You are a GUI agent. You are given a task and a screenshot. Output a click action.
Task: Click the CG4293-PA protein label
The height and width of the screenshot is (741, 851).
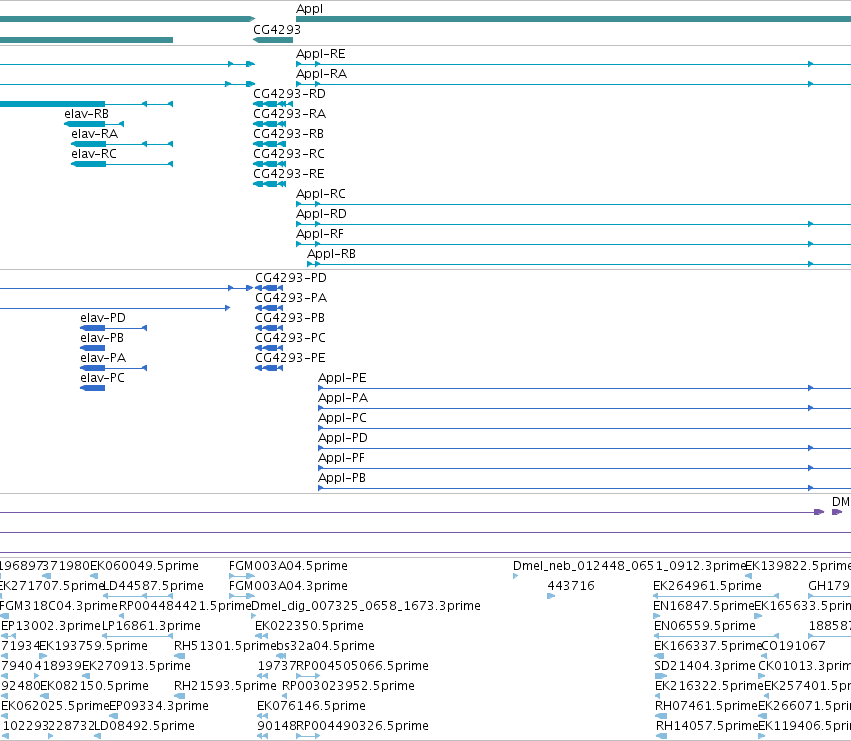pos(291,299)
